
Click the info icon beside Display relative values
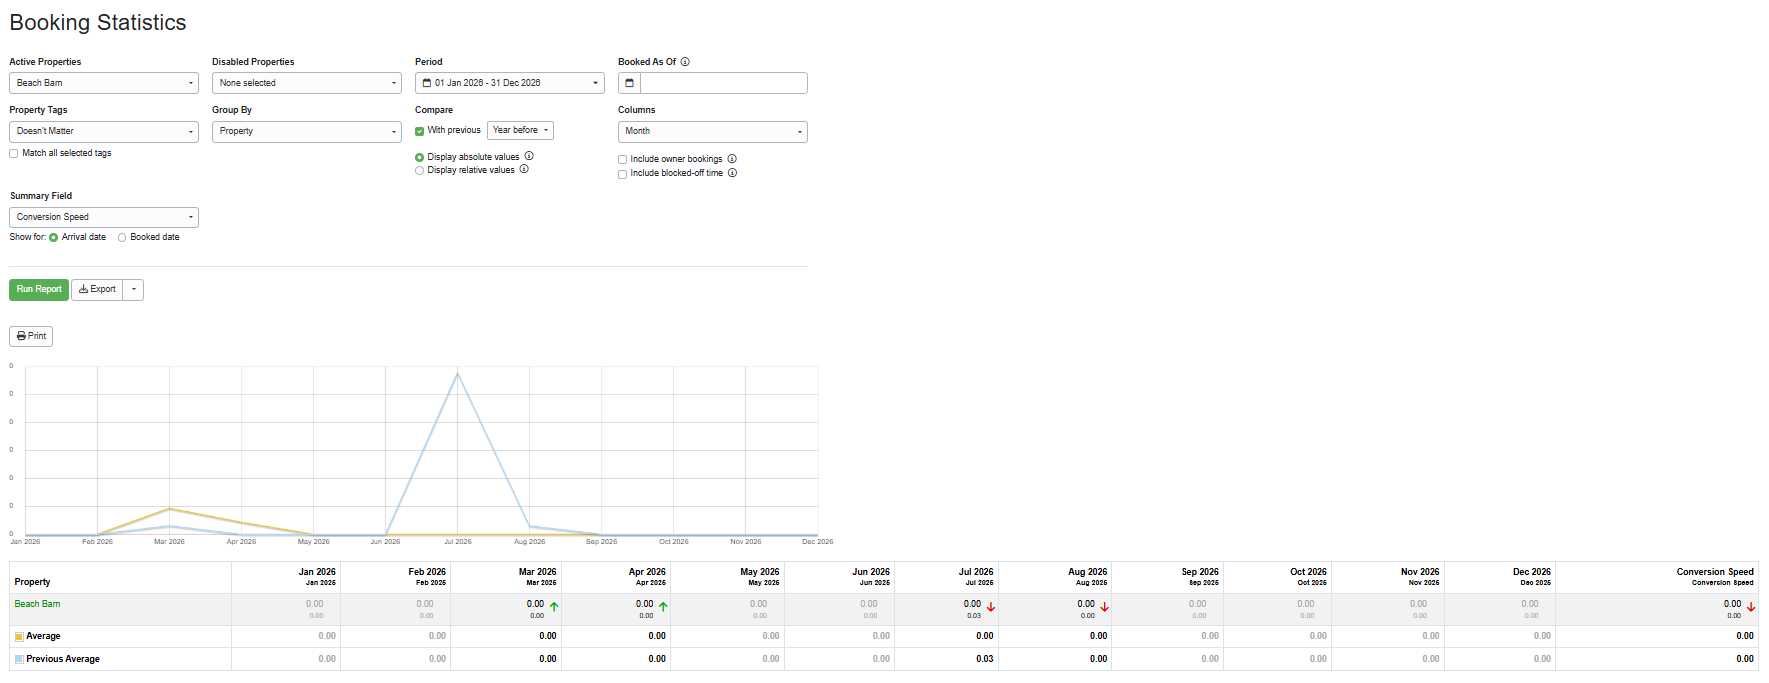524,169
